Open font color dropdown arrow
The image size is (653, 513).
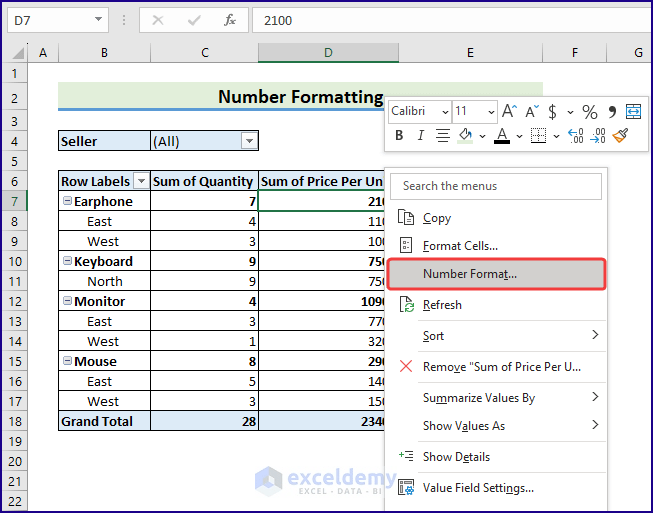click(519, 136)
